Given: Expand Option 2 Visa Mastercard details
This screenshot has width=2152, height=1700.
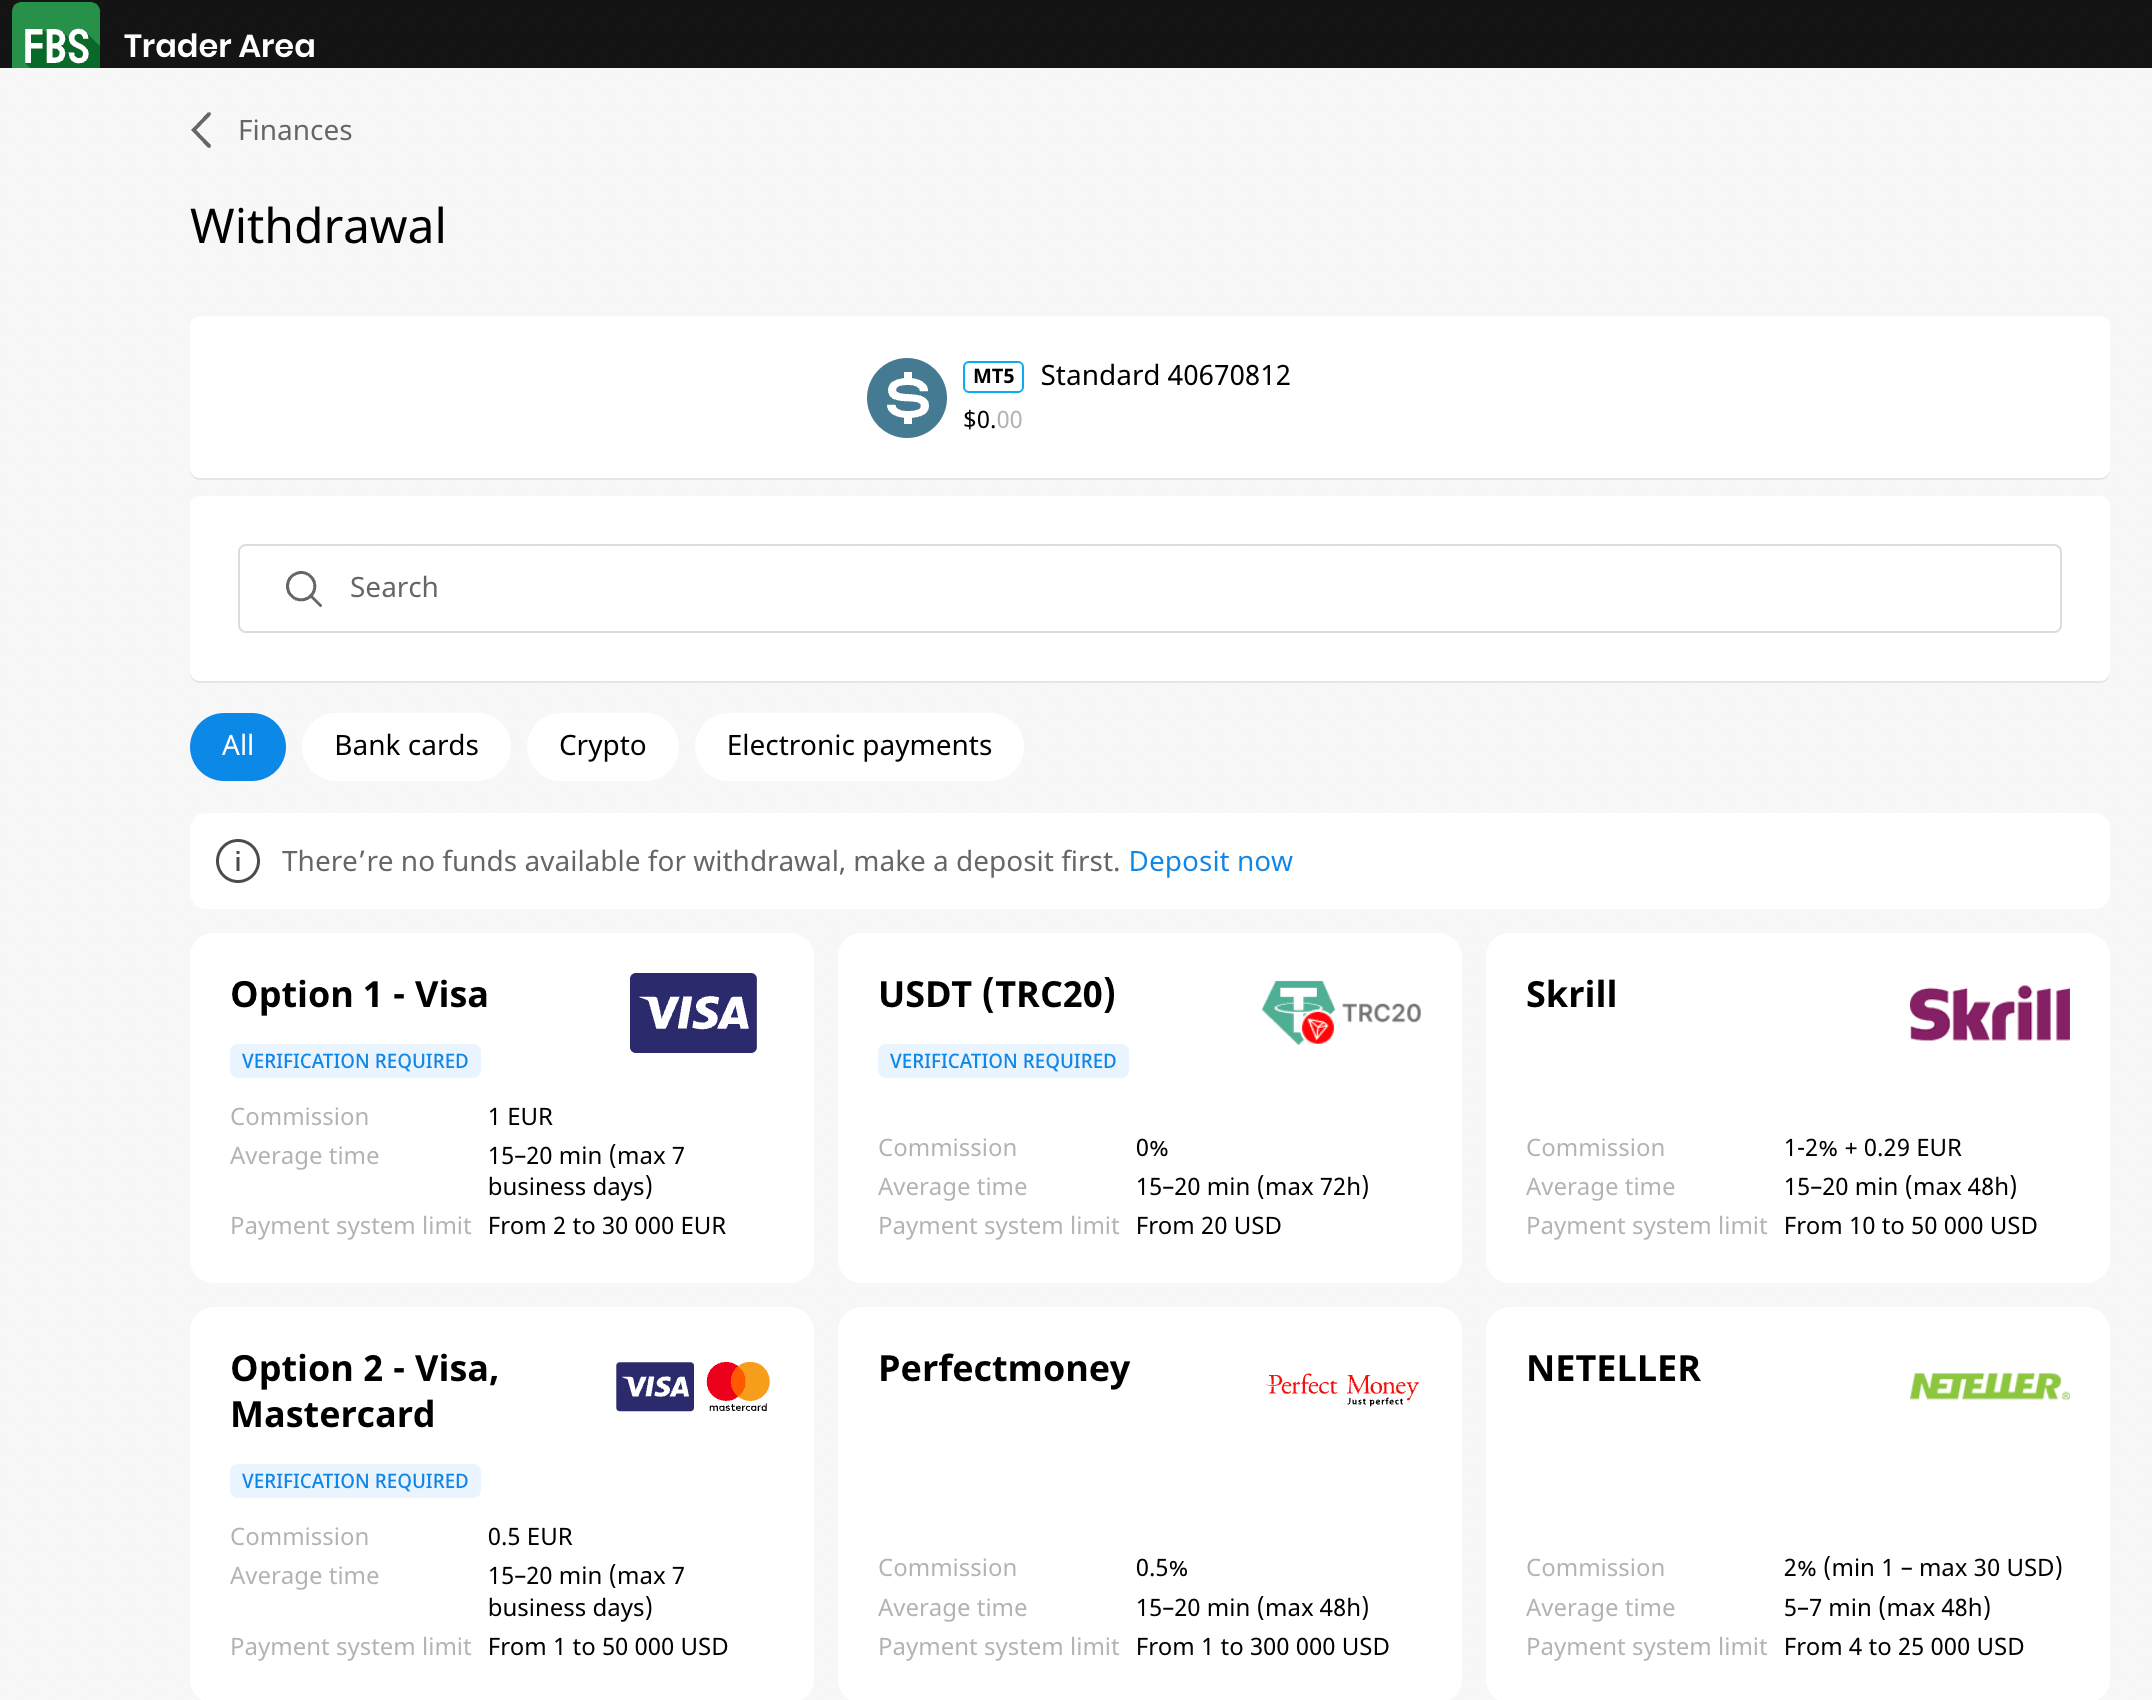Looking at the screenshot, I should click(501, 1504).
